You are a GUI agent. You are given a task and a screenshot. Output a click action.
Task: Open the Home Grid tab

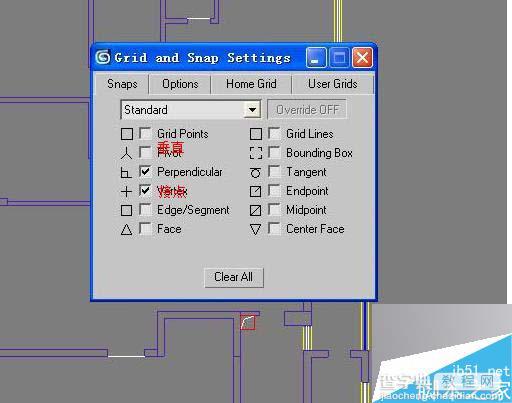251,84
